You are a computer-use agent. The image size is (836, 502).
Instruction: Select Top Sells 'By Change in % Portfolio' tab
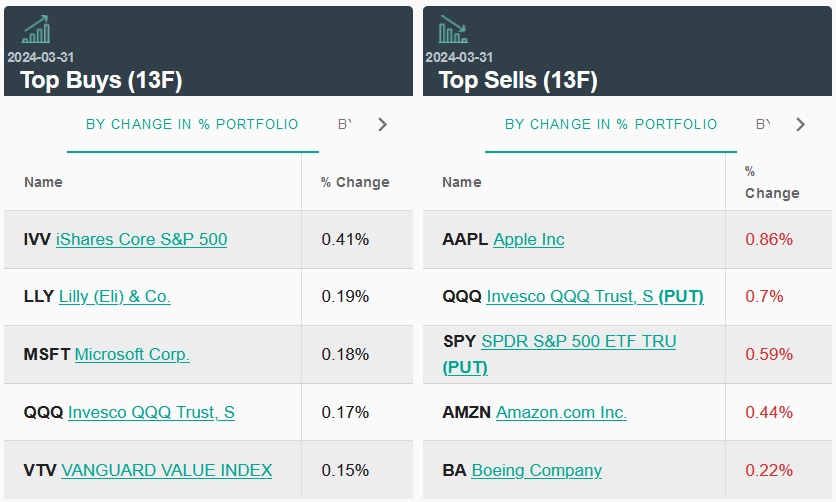(x=611, y=125)
